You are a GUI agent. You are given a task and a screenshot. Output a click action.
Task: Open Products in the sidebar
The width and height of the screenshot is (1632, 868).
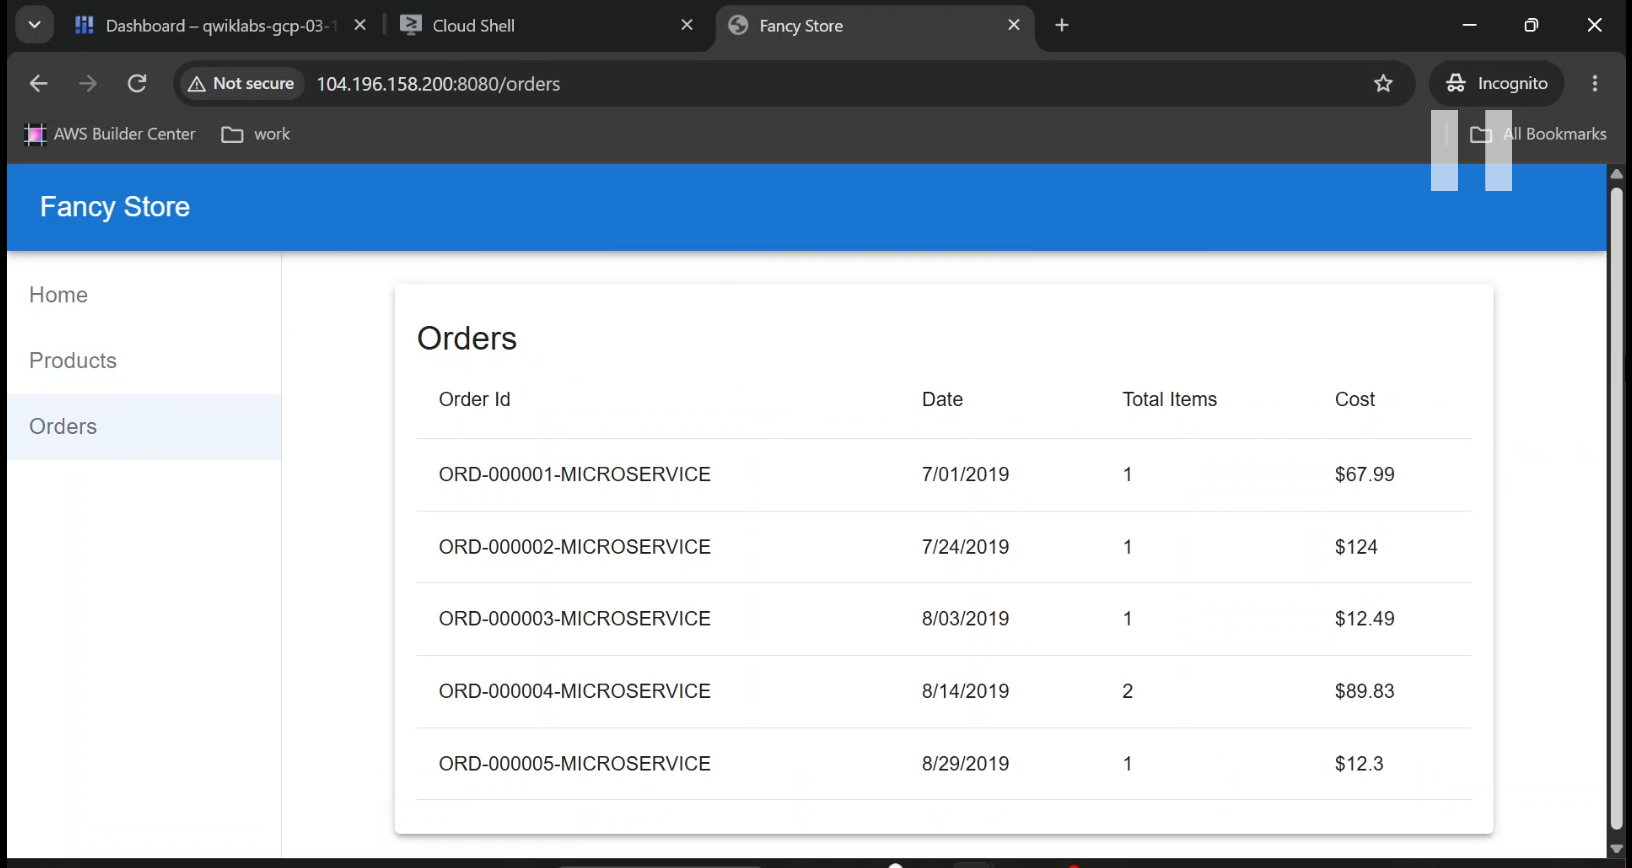[x=144, y=361]
